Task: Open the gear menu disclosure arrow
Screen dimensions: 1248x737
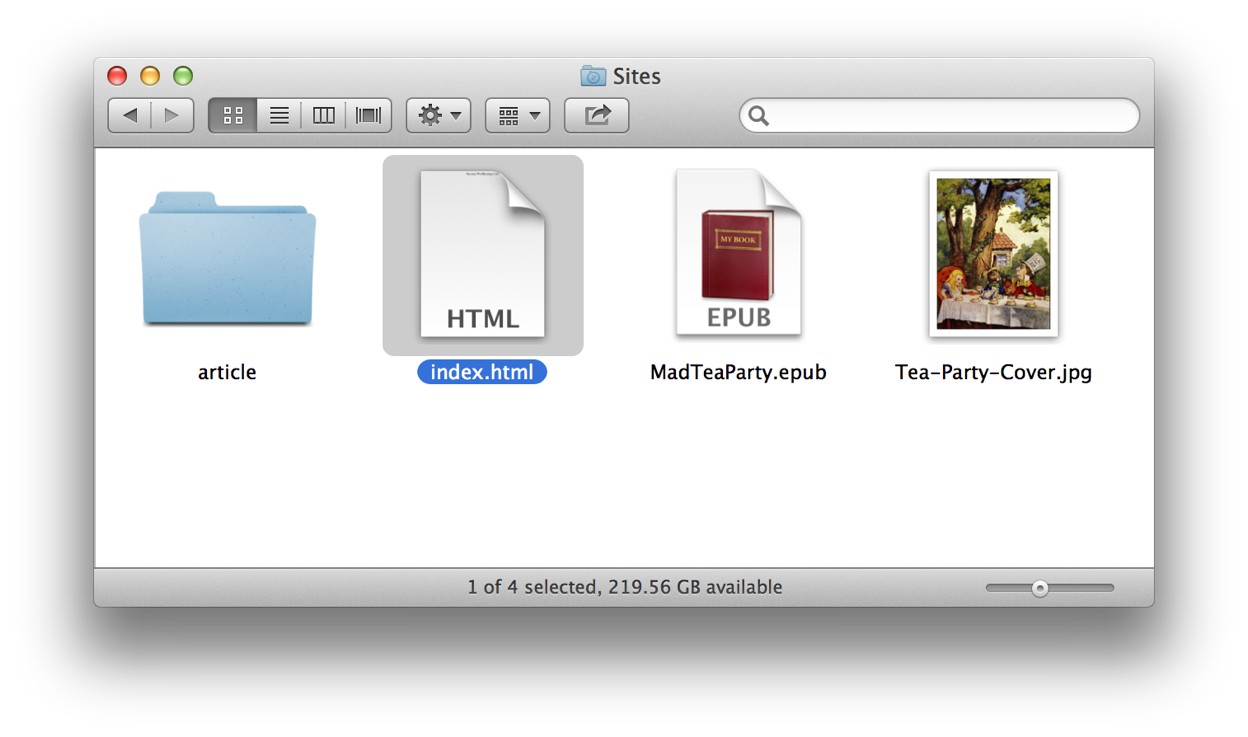Action: click(453, 116)
